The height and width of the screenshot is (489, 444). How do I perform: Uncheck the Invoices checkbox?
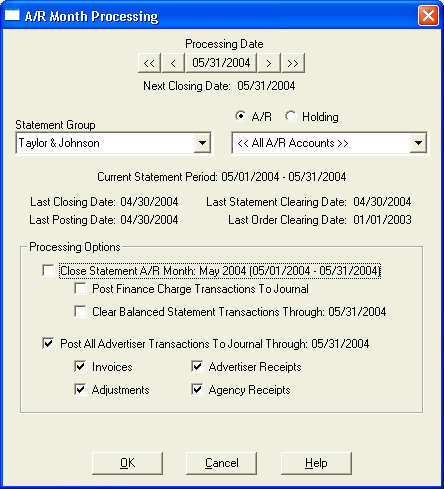(80, 366)
